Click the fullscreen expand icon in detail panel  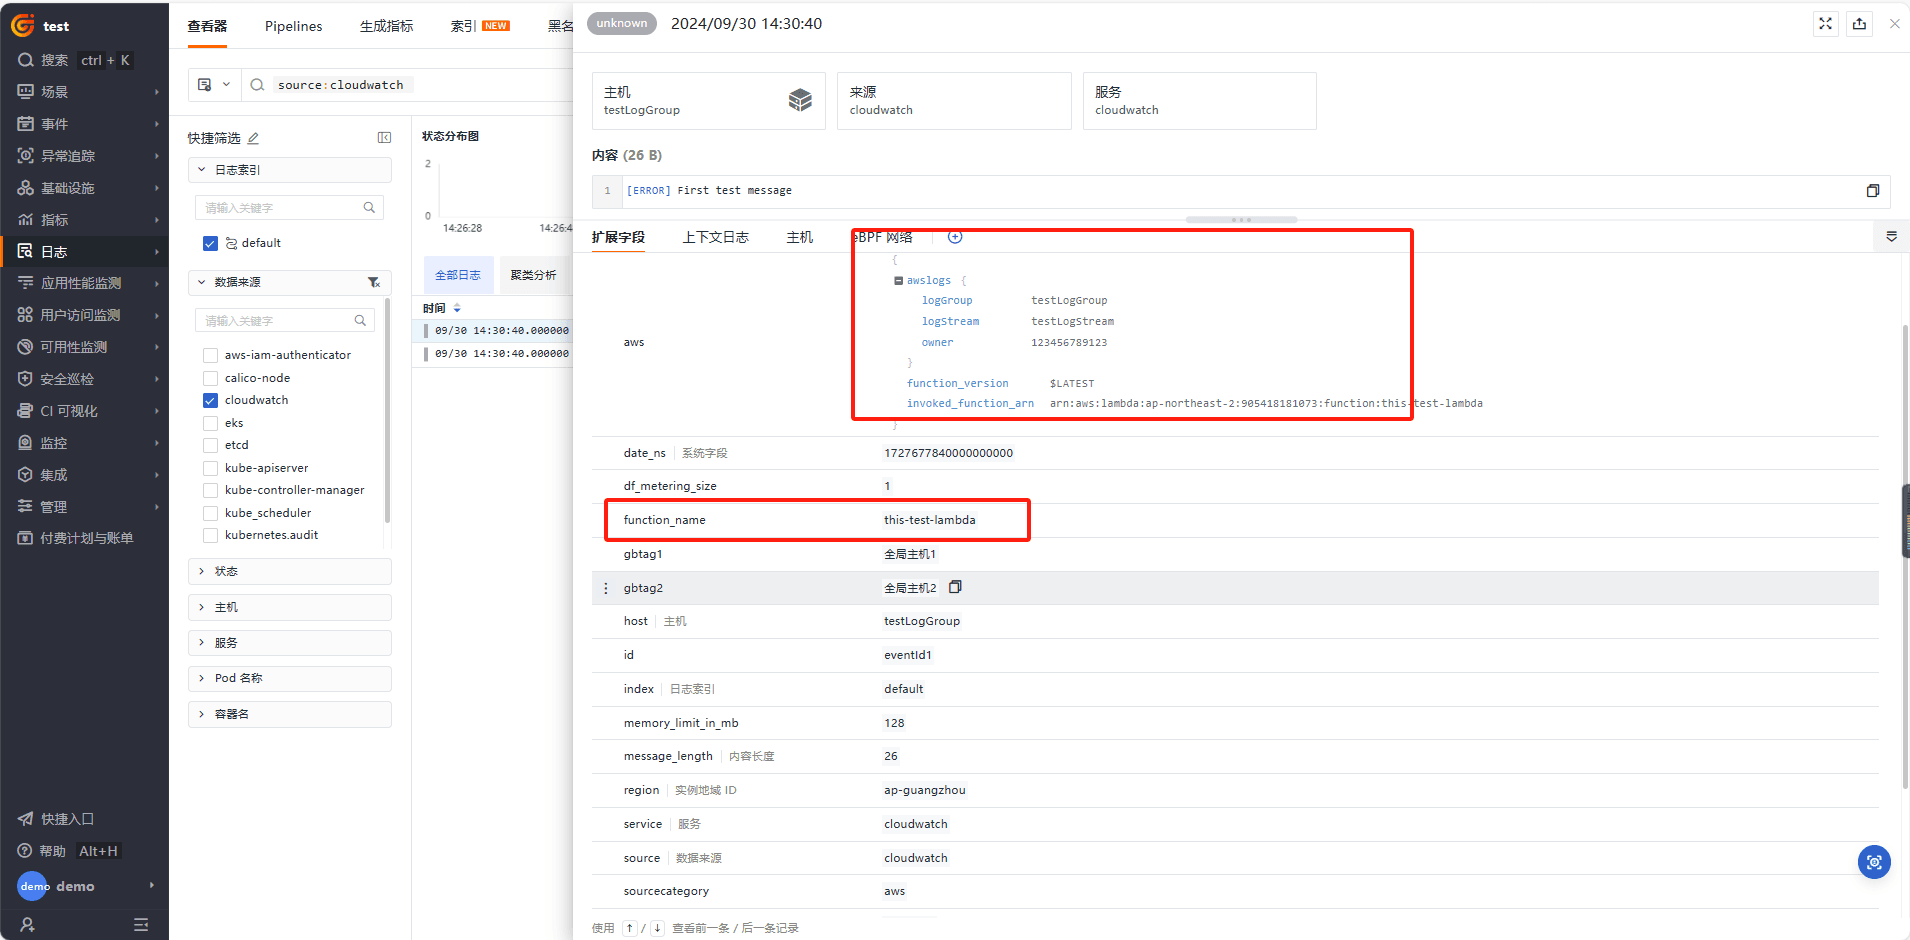pyautogui.click(x=1825, y=24)
